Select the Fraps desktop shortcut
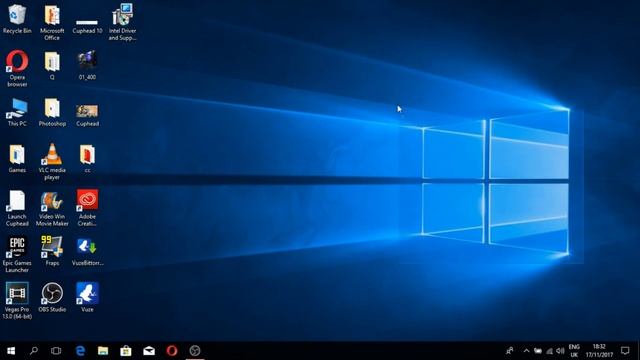The image size is (640, 360). point(52,251)
